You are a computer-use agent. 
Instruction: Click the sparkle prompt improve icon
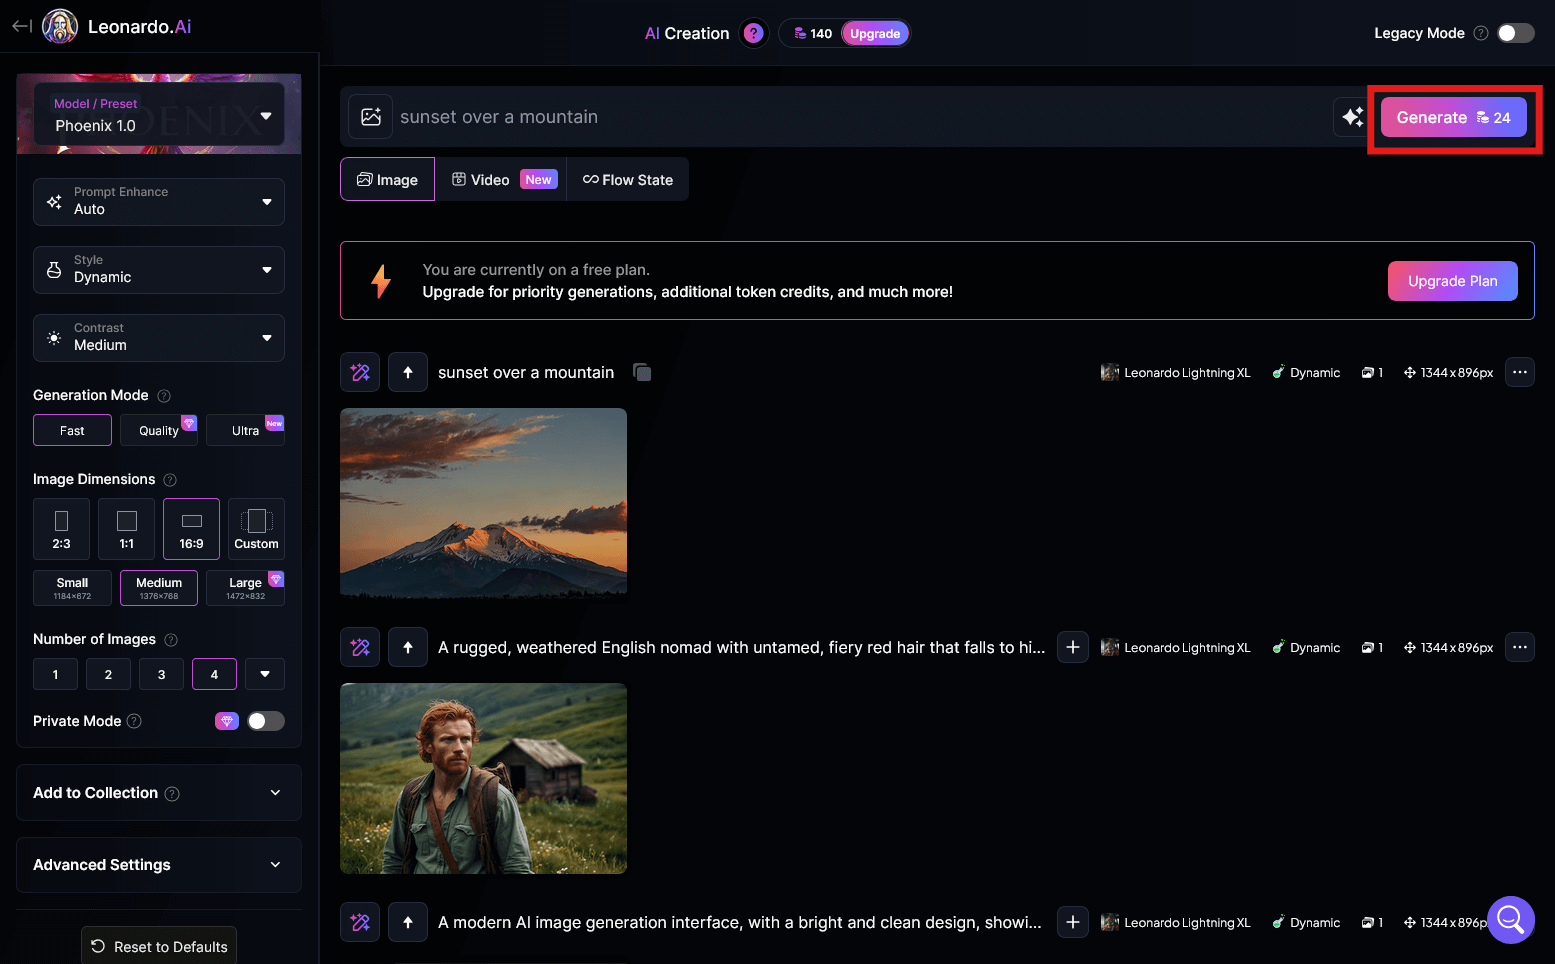point(1353,117)
